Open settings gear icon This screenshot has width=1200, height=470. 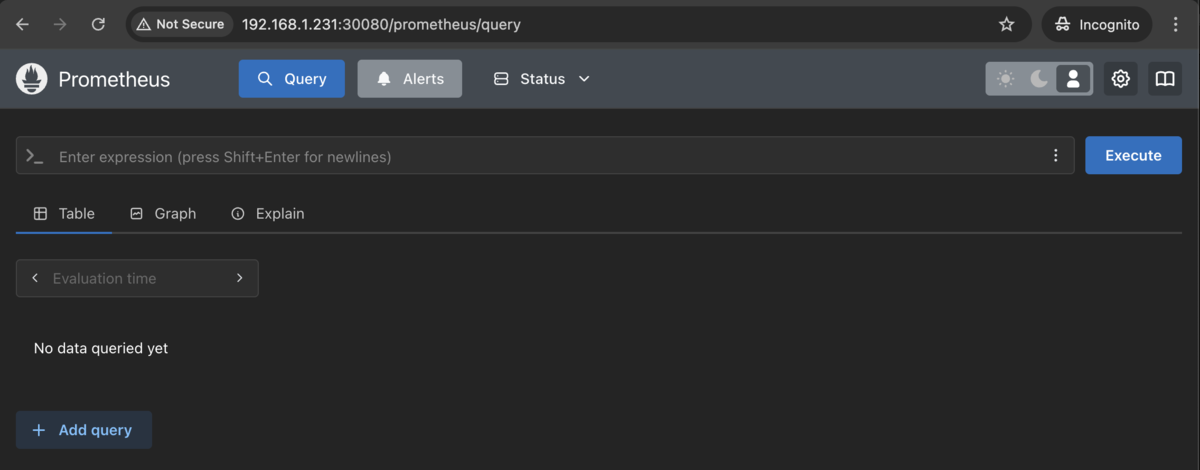(x=1121, y=79)
